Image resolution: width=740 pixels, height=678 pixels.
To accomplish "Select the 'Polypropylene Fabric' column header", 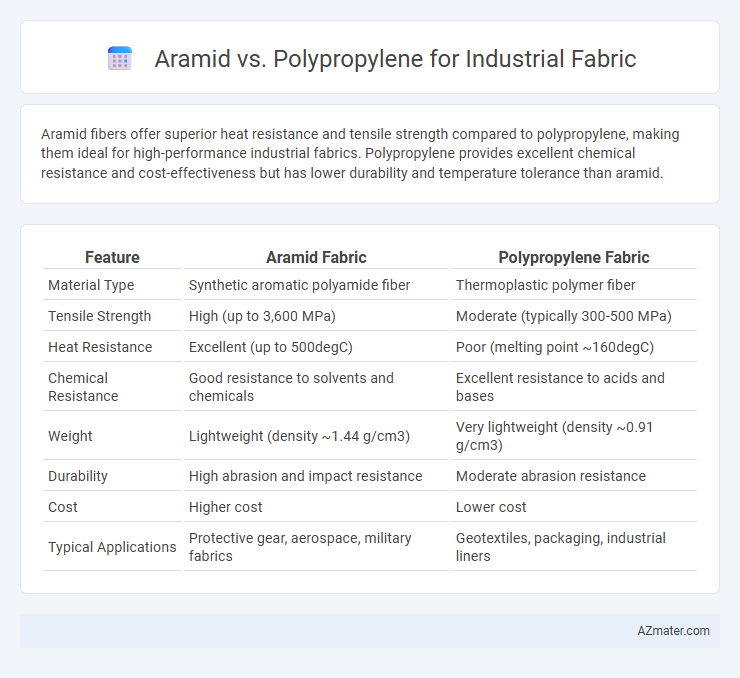I will pos(574,257).
